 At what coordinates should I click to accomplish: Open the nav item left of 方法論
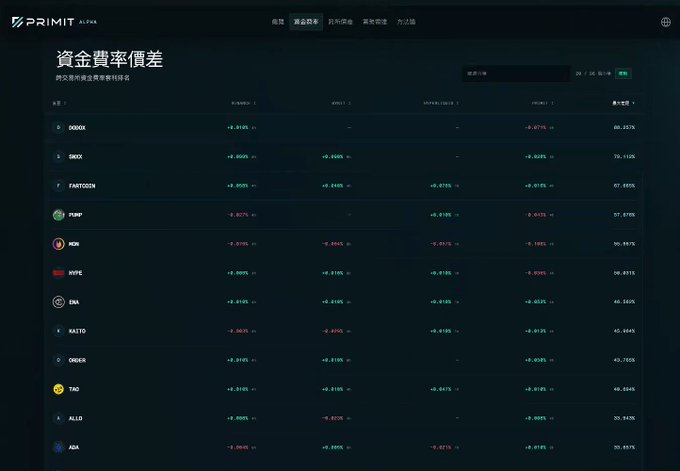(x=375, y=22)
